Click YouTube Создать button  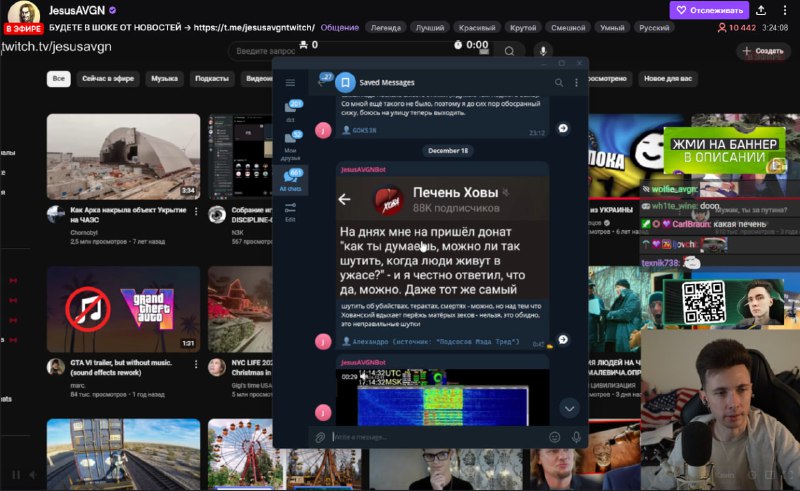(x=763, y=51)
